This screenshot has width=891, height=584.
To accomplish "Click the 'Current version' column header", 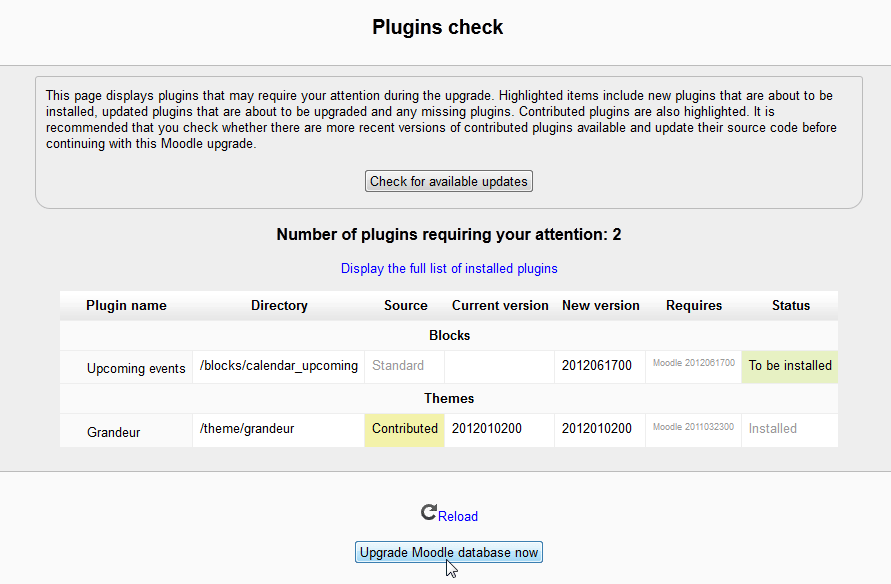I will coord(500,305).
